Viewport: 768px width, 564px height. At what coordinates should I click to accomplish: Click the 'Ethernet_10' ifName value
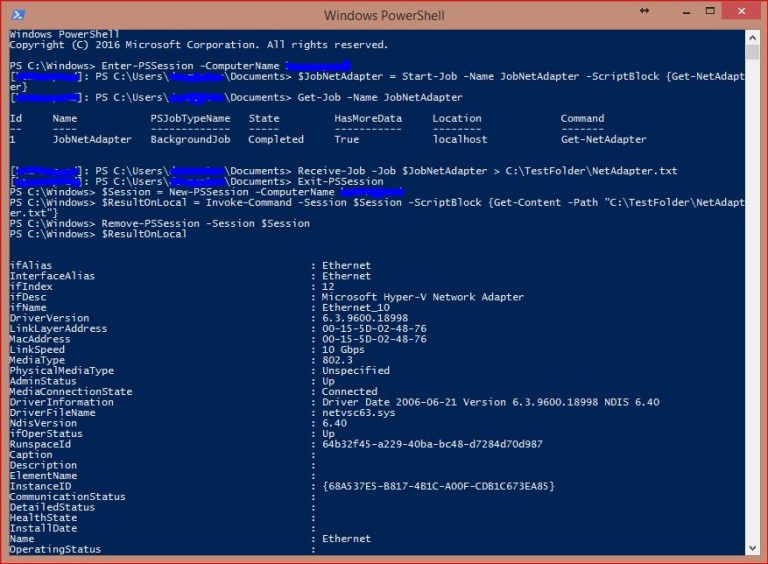pyautogui.click(x=356, y=308)
